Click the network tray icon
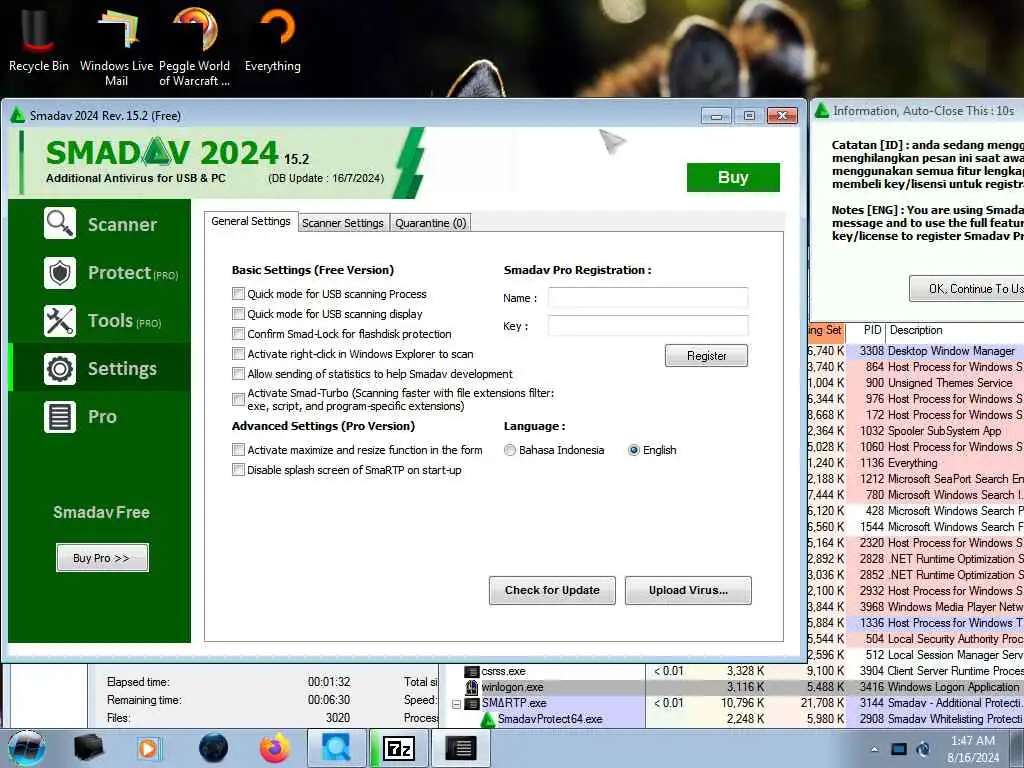The width and height of the screenshot is (1024, 768). [x=899, y=749]
